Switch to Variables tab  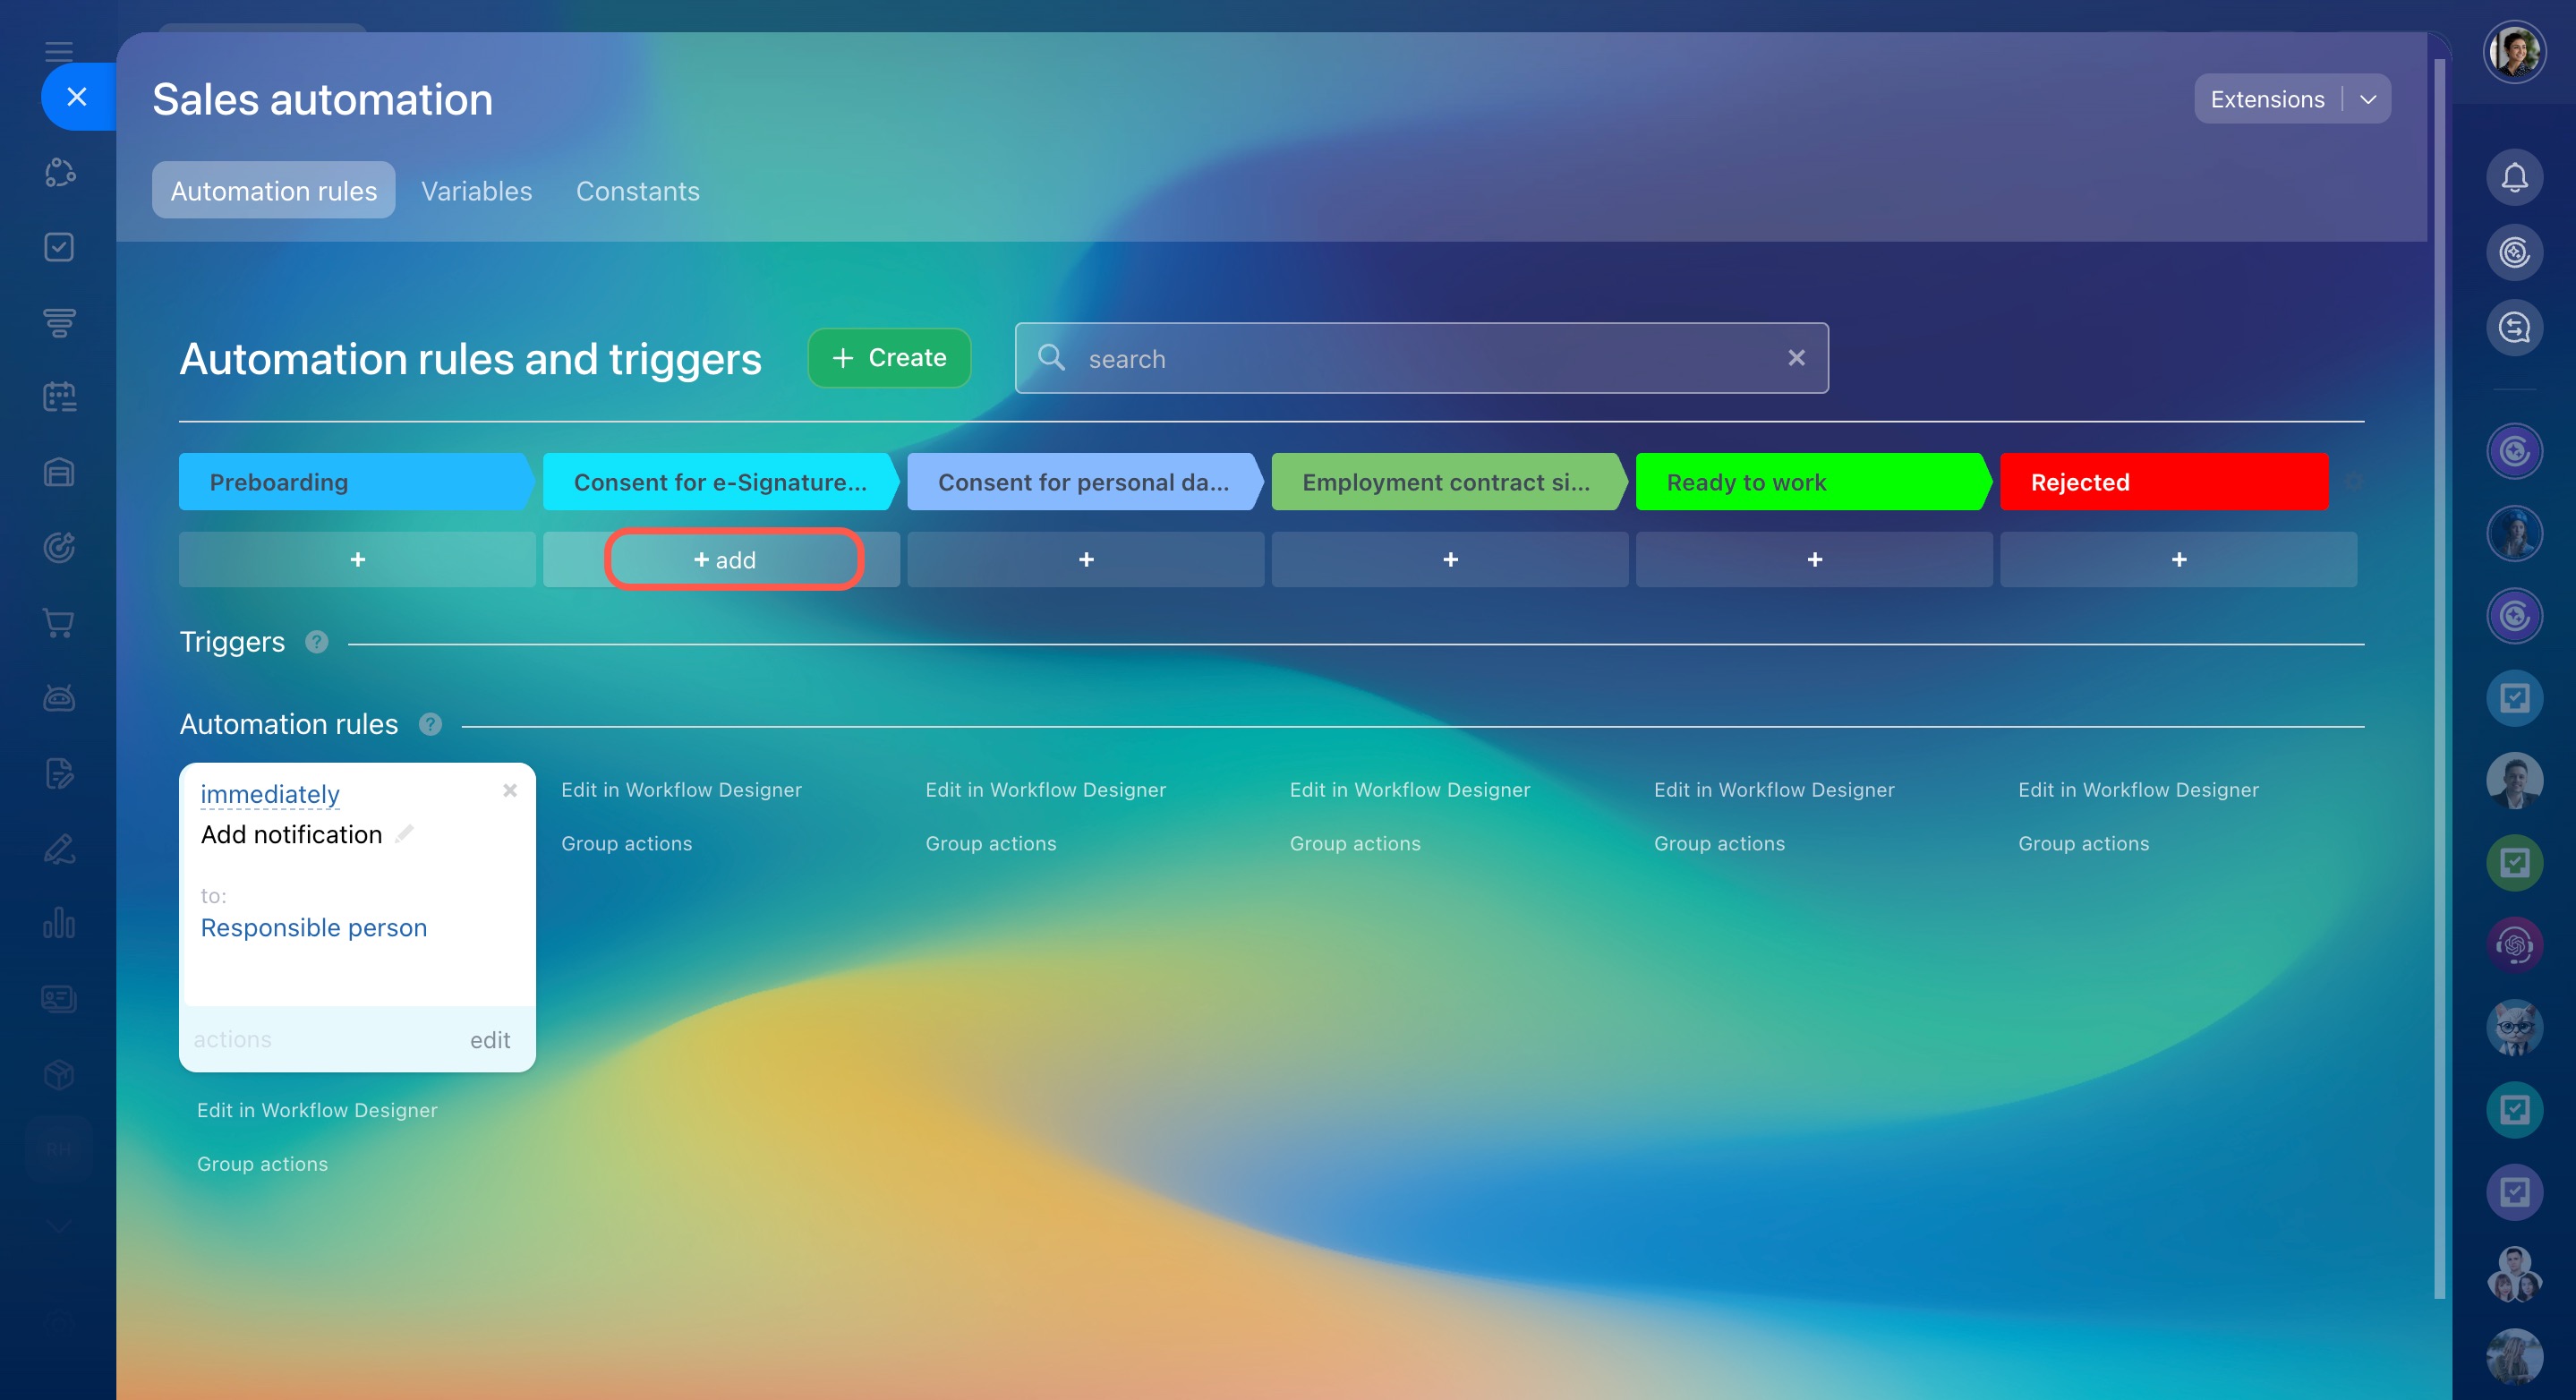476,190
